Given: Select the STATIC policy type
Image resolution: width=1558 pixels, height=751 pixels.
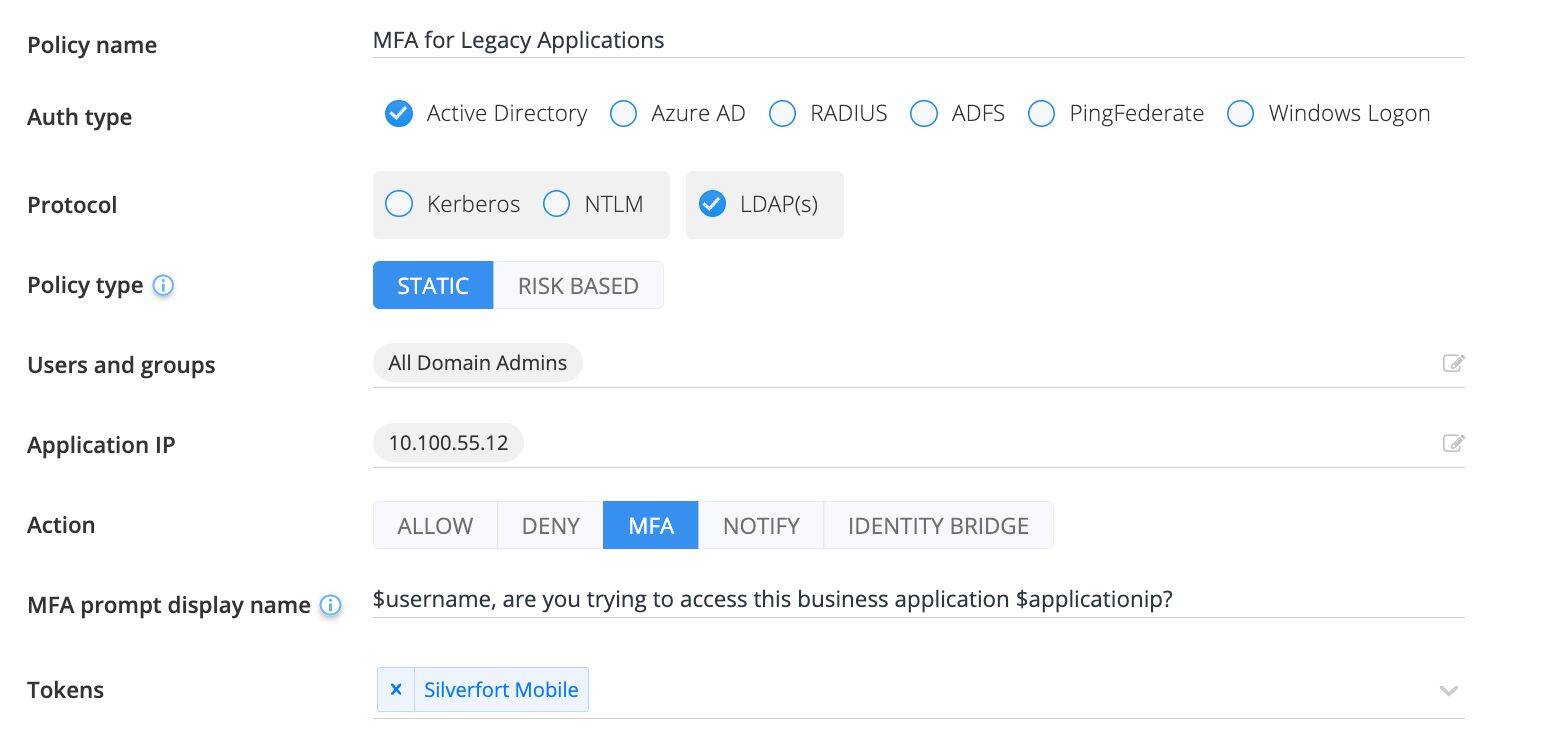Looking at the screenshot, I should [x=433, y=286].
